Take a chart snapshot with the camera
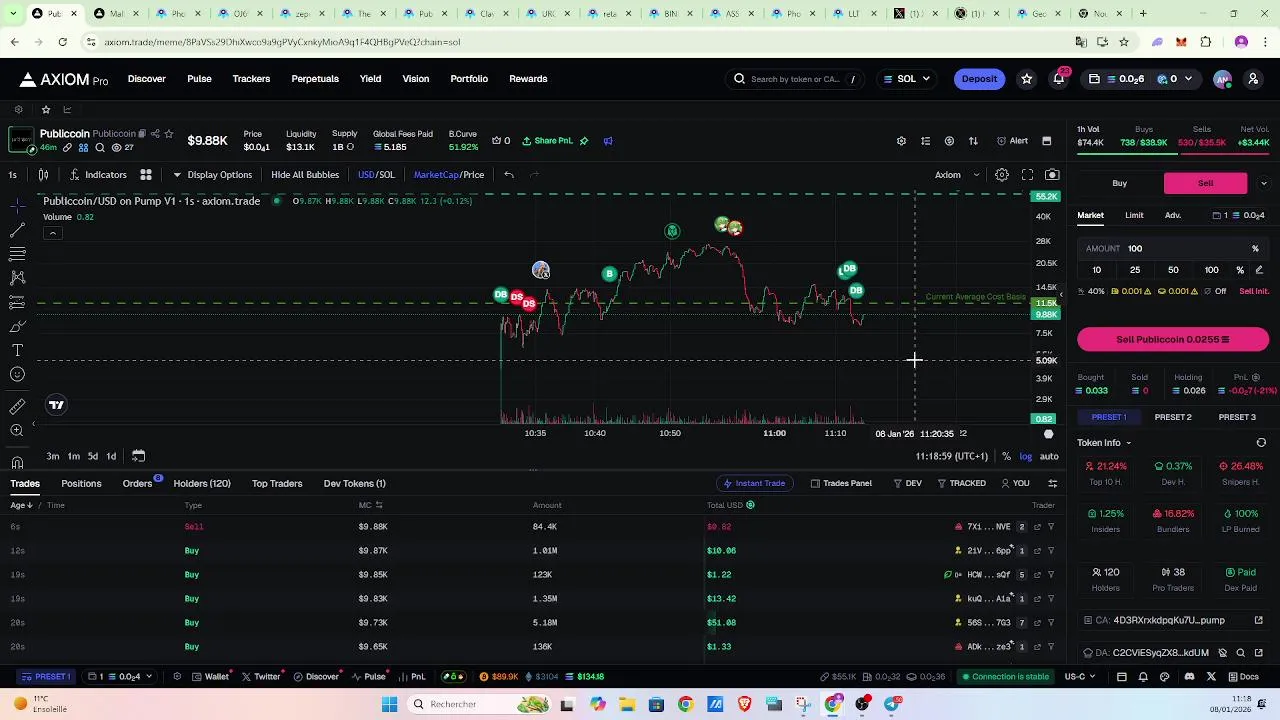The image size is (1280, 720). coord(1052,174)
